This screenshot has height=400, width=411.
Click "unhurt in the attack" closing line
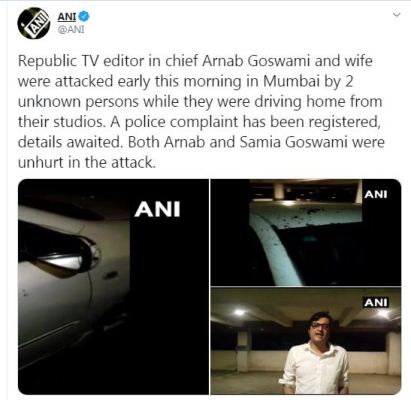tap(87, 163)
